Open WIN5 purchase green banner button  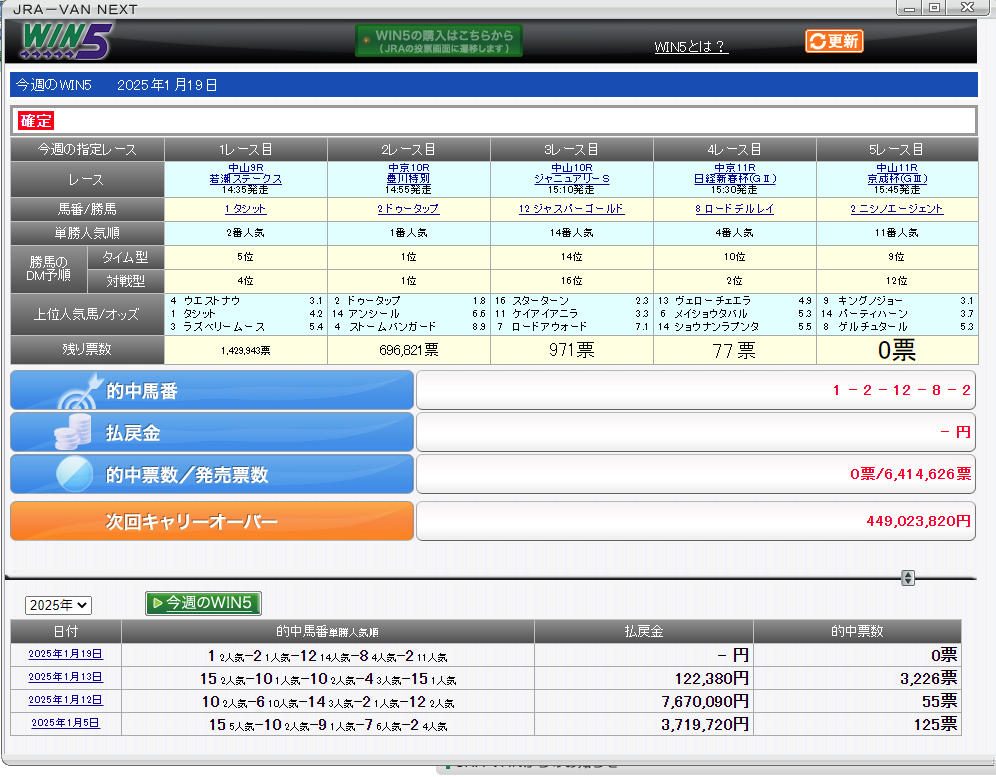[439, 41]
